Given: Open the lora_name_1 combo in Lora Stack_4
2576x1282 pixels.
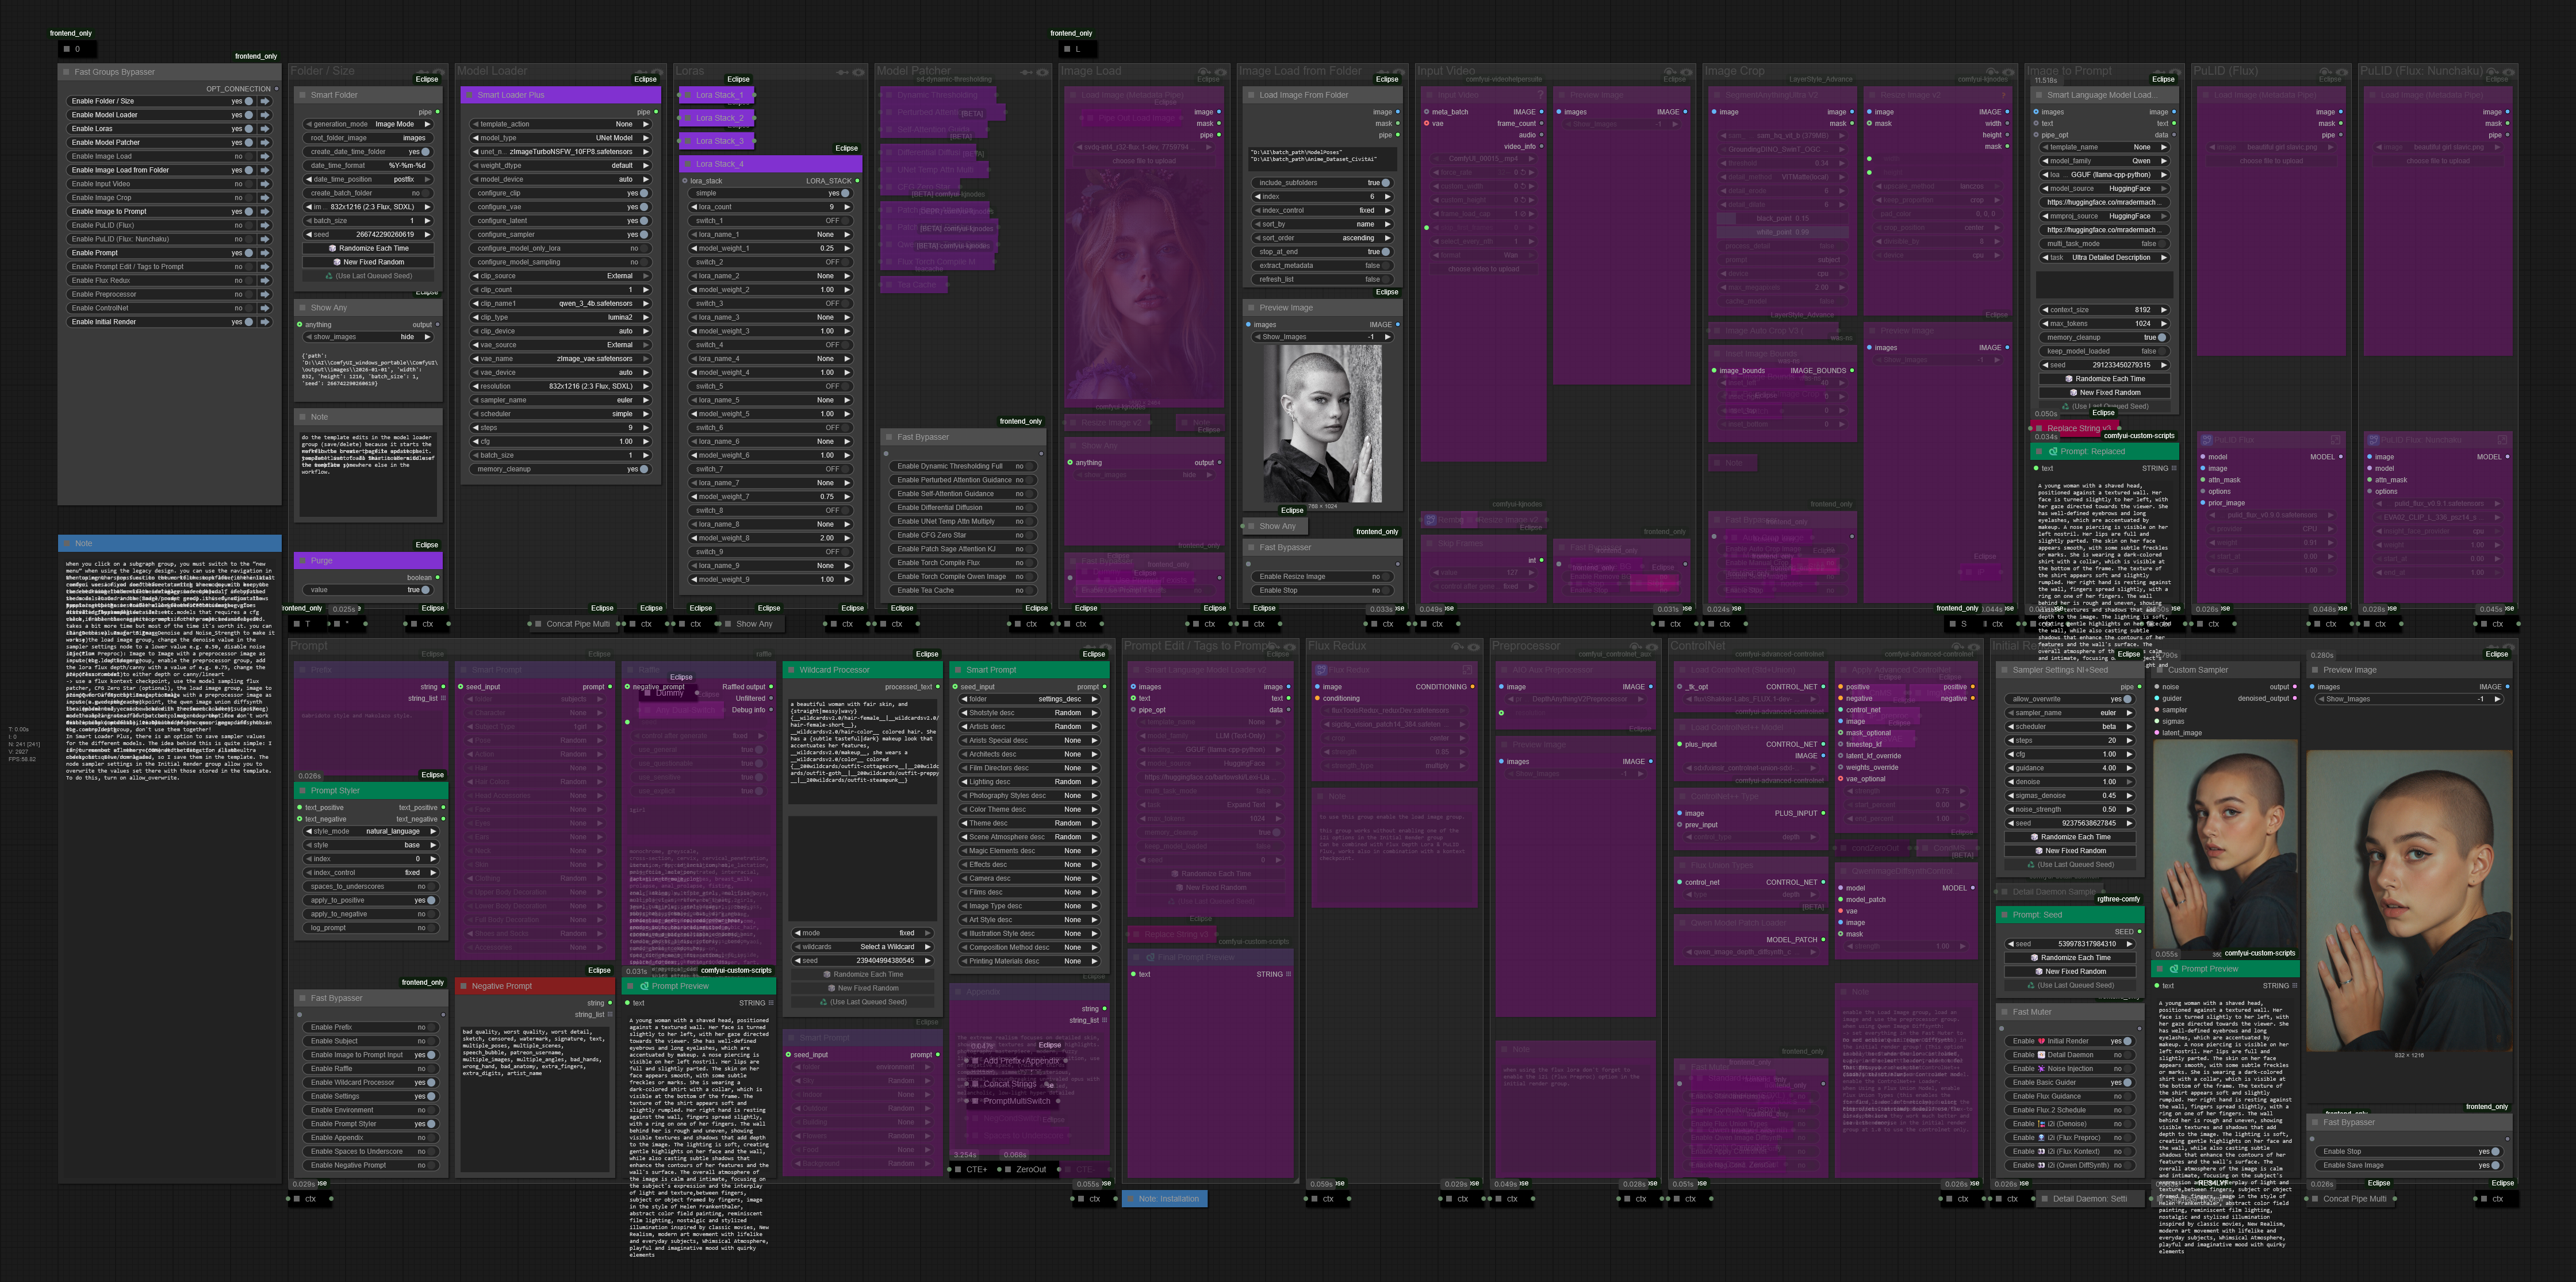Looking at the screenshot, I should click(x=770, y=235).
